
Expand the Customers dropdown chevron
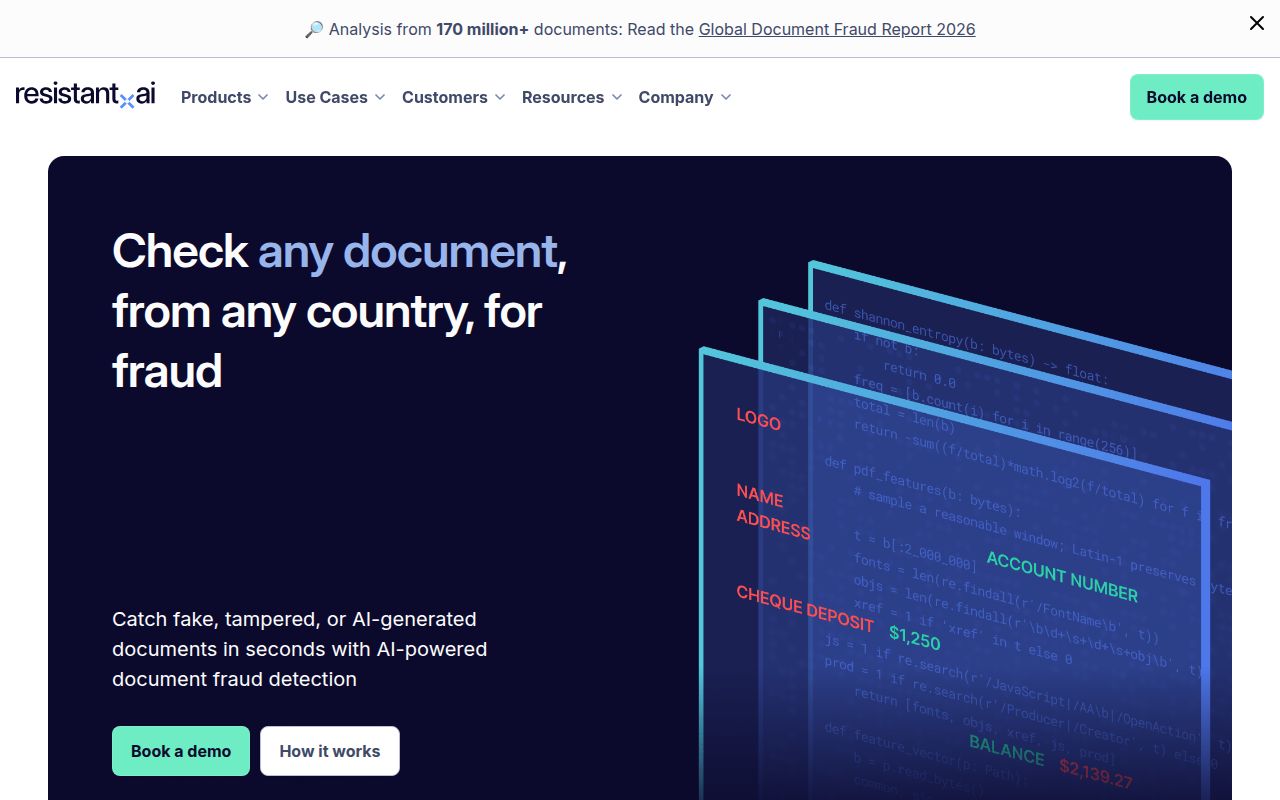pos(500,97)
